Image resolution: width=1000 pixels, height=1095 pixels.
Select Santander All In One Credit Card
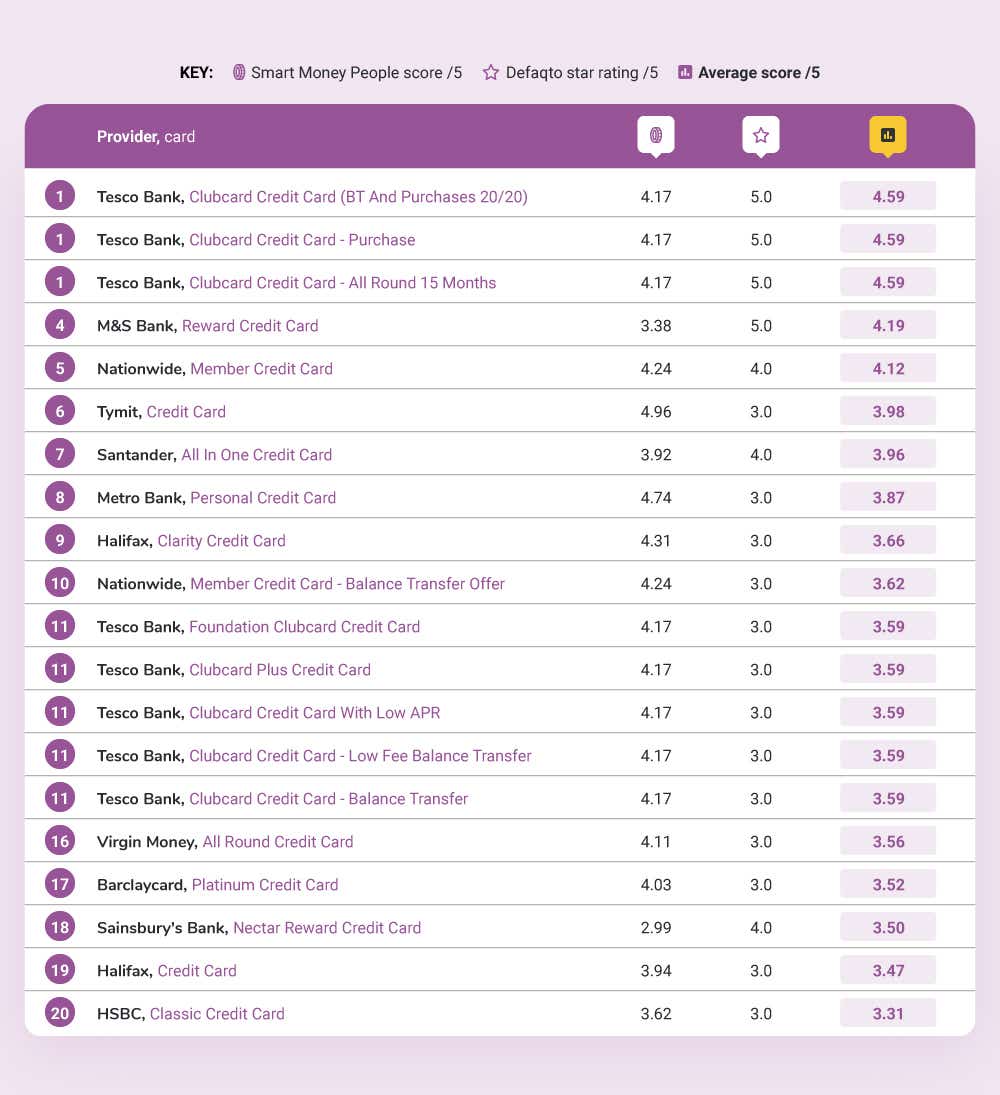click(x=256, y=455)
